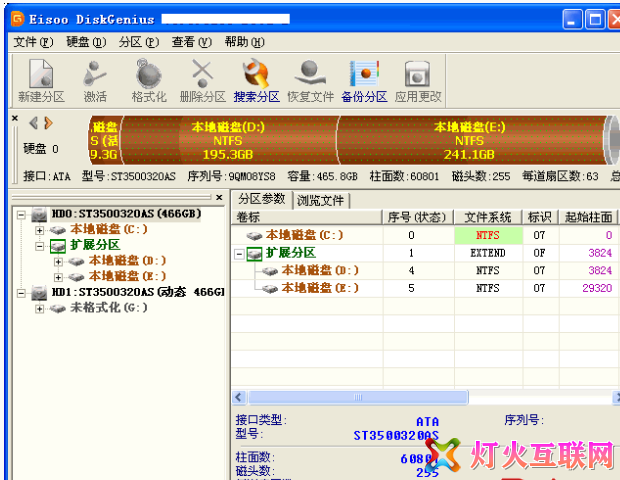The width and height of the screenshot is (620, 480).
Task: Collapse 扩展分区 node in left tree
Action: (39, 246)
